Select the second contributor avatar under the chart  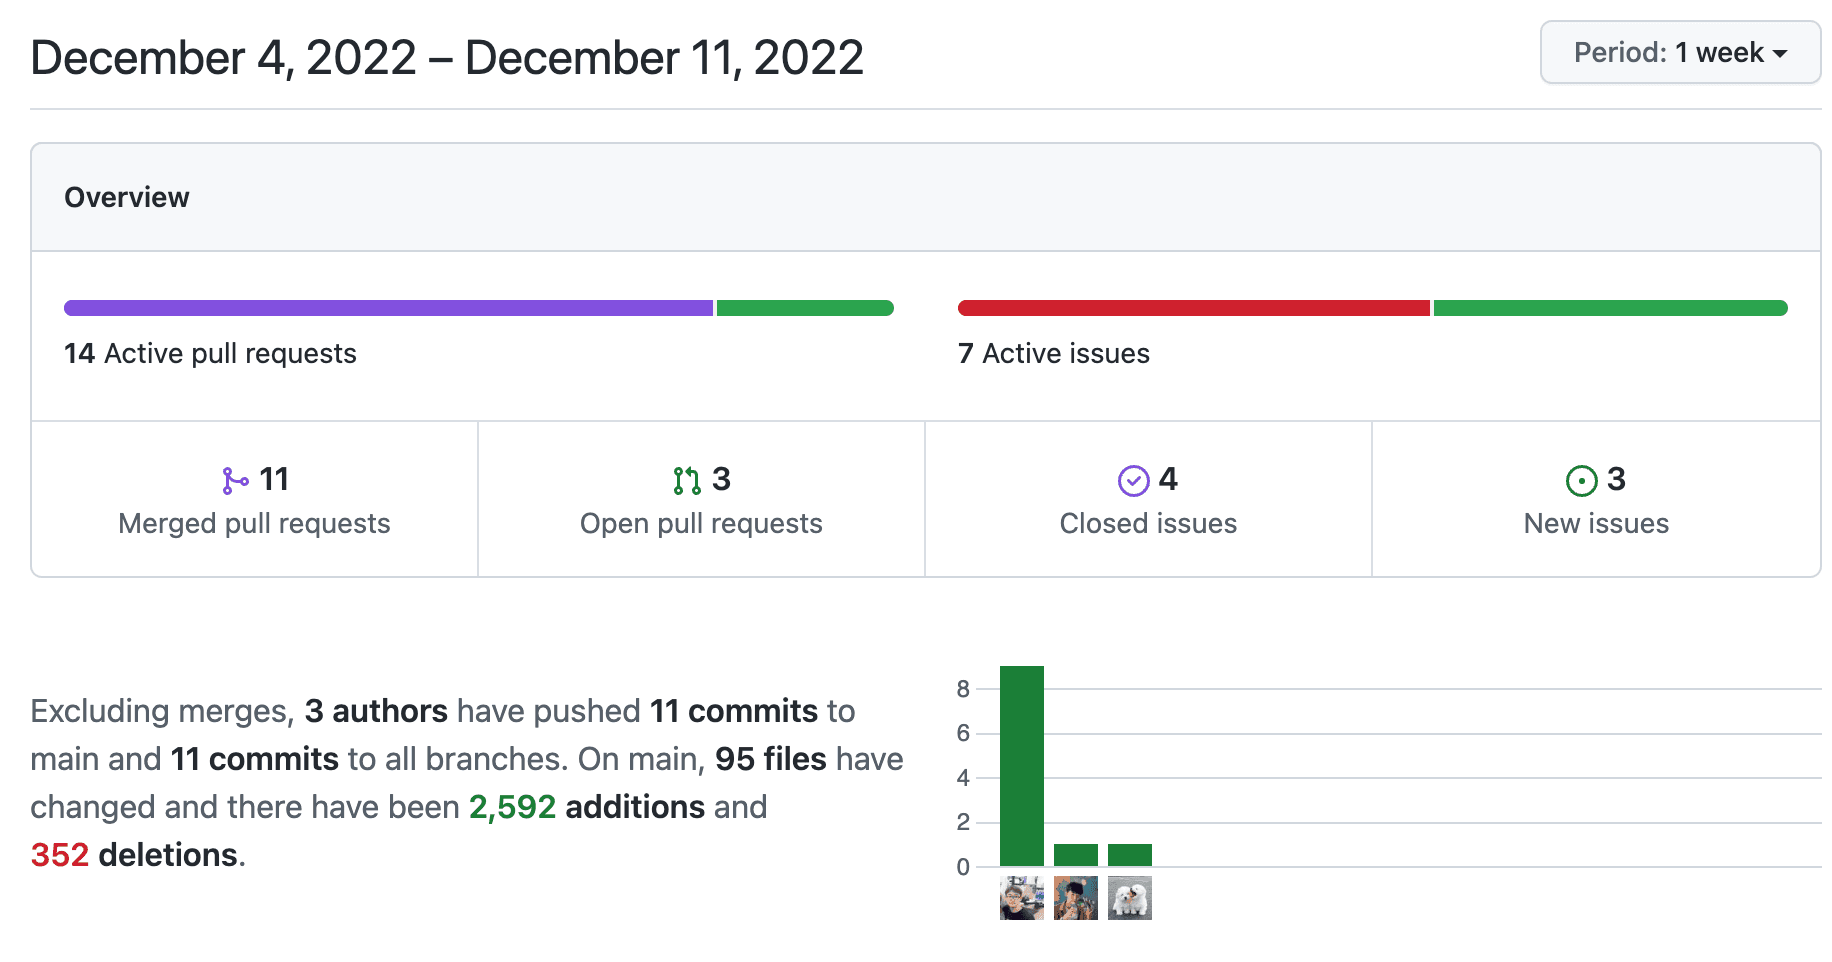pos(1076,898)
